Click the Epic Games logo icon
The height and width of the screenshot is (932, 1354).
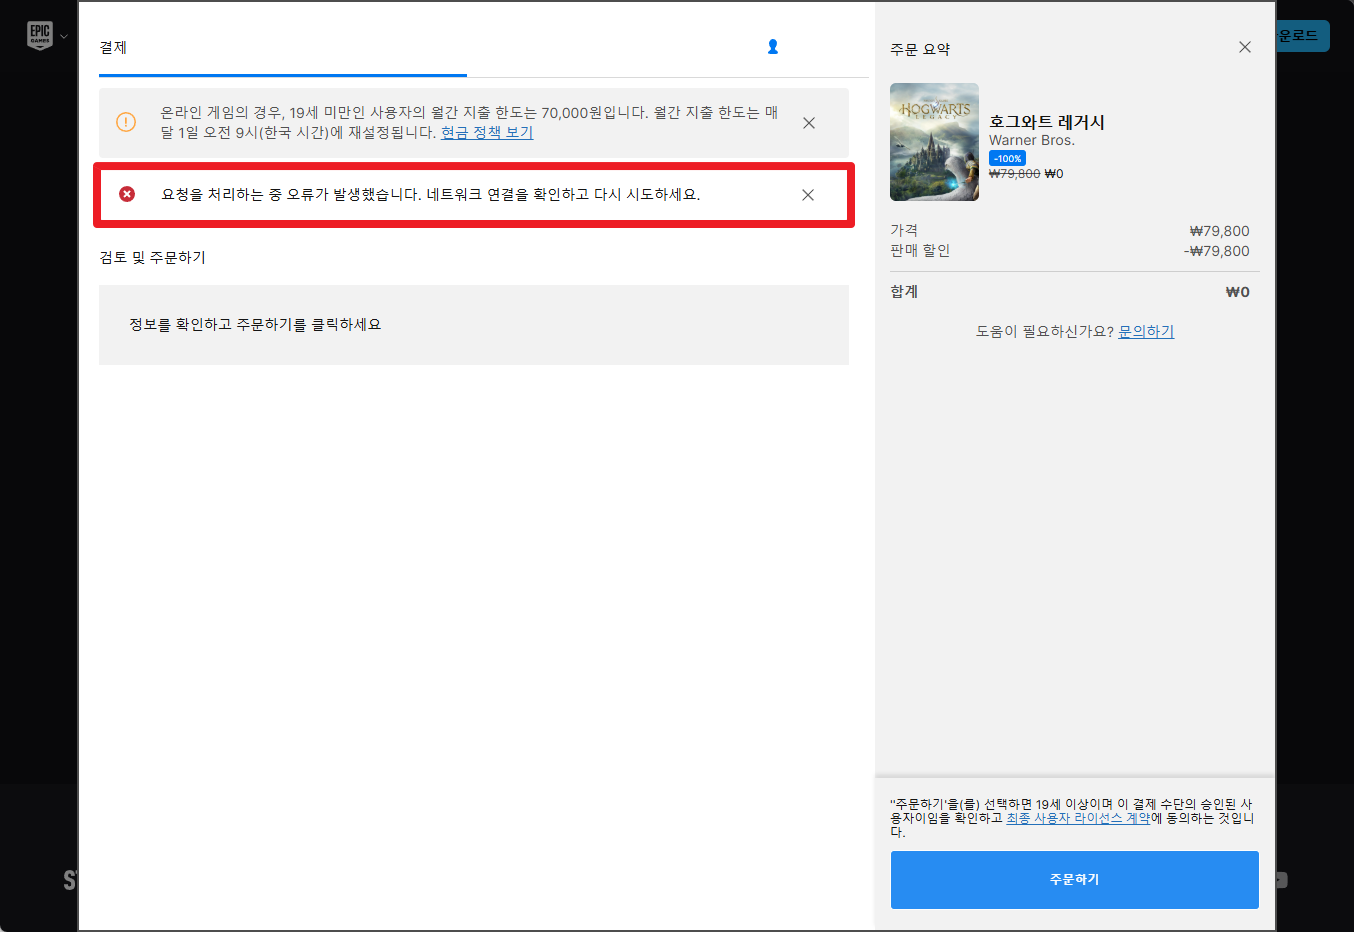(x=40, y=36)
